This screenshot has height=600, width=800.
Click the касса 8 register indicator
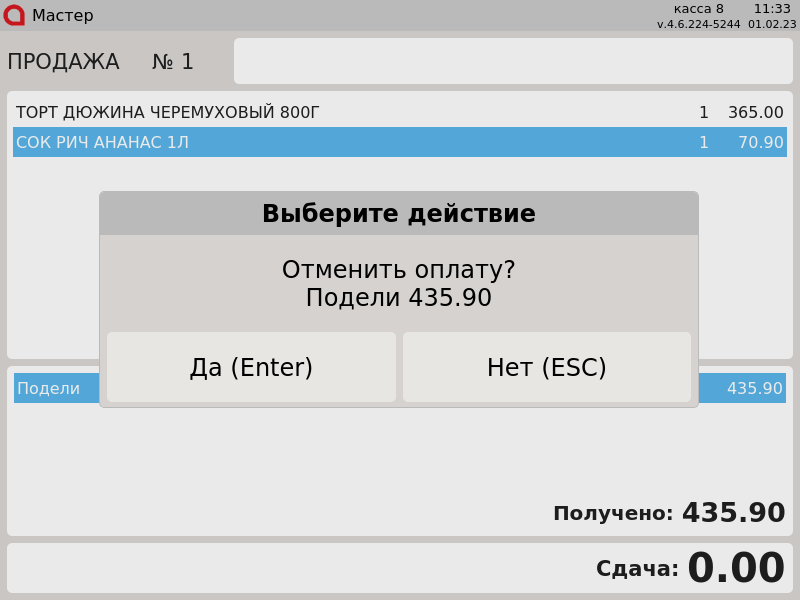pos(698,9)
